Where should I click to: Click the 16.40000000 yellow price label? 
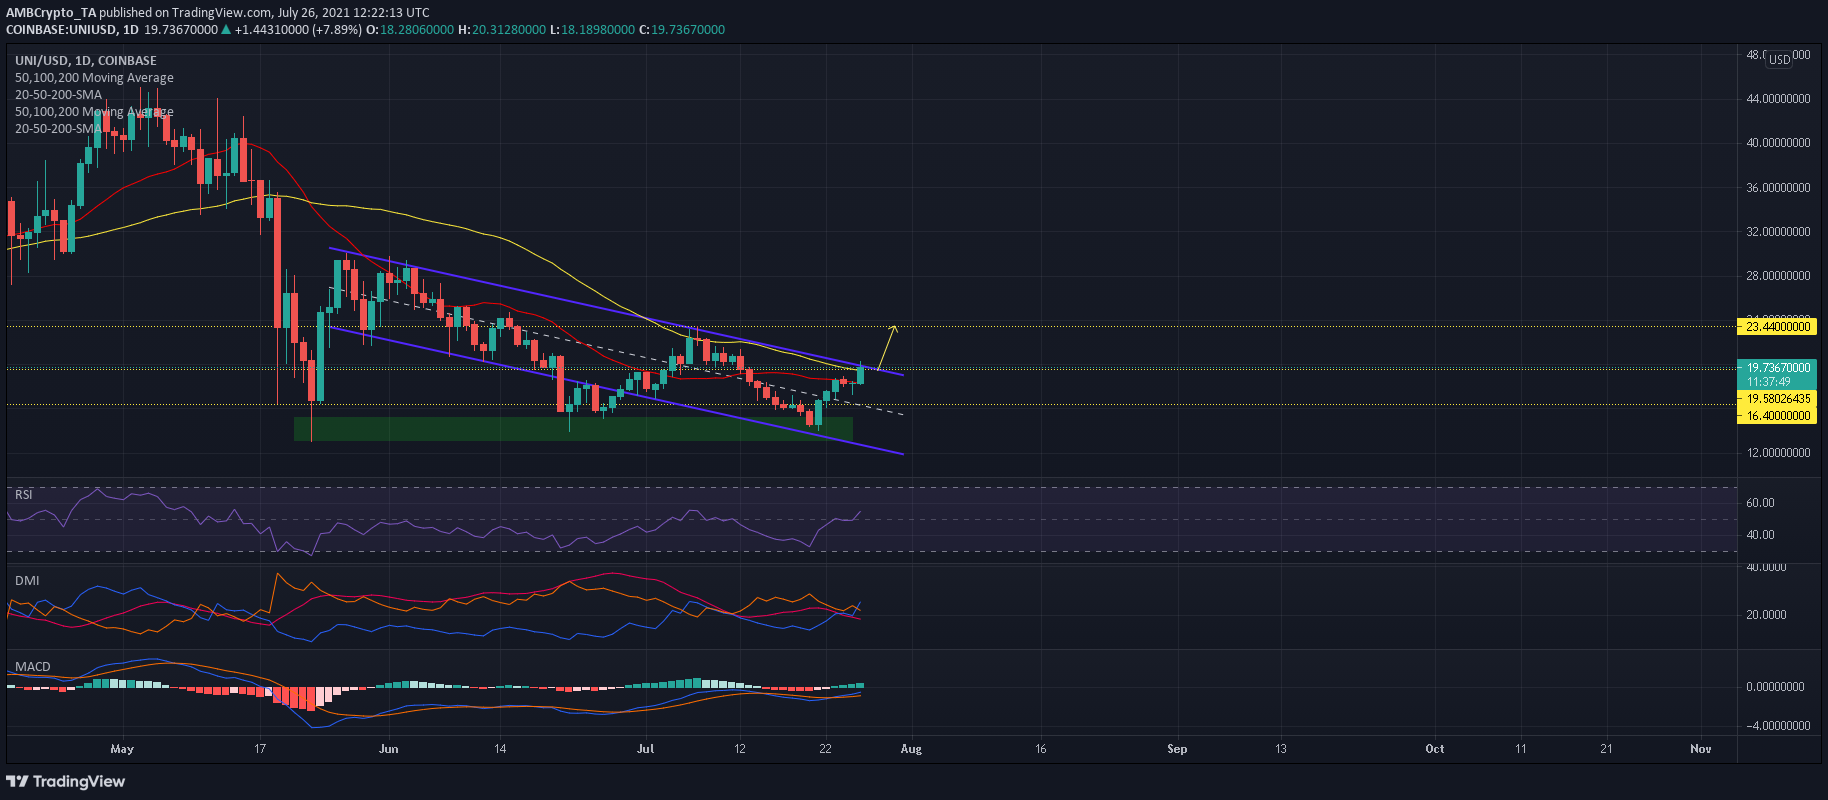click(1777, 416)
